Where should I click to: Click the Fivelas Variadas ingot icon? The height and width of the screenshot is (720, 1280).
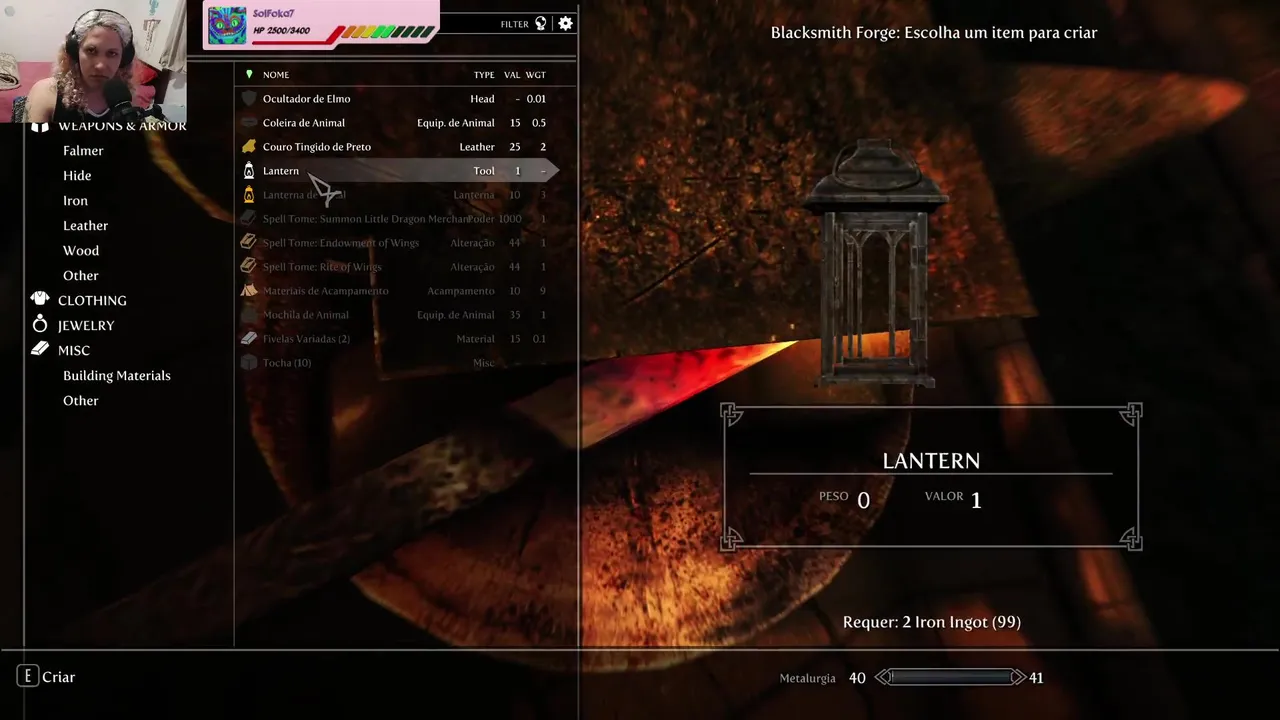pos(249,339)
